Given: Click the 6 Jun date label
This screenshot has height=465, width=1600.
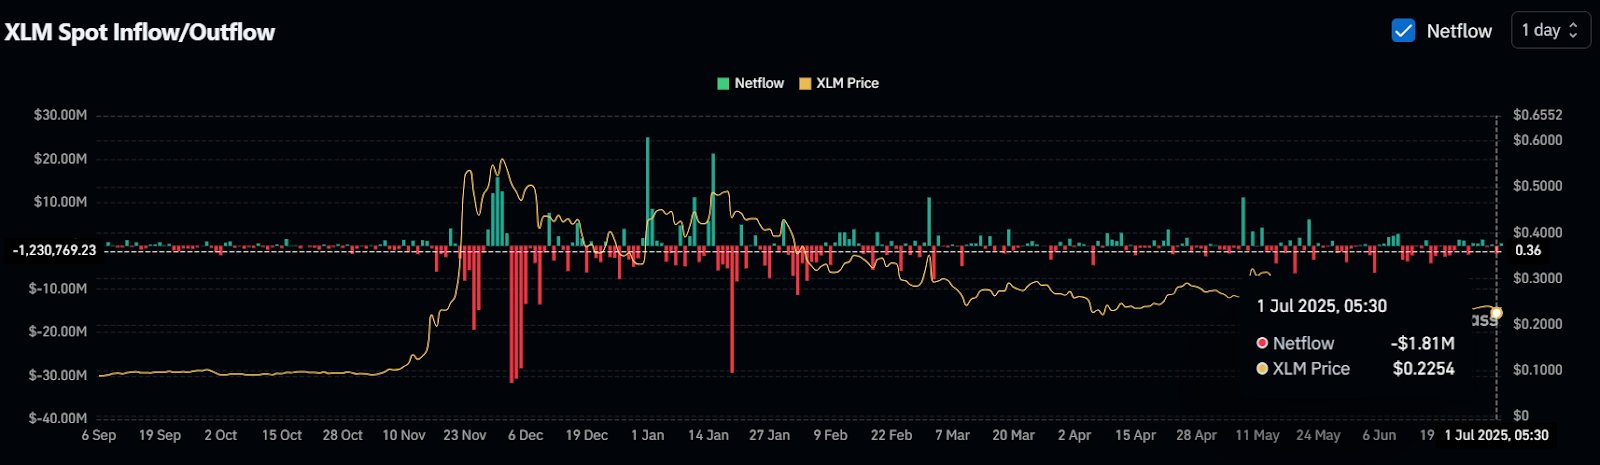Looking at the screenshot, I should pyautogui.click(x=1380, y=435).
